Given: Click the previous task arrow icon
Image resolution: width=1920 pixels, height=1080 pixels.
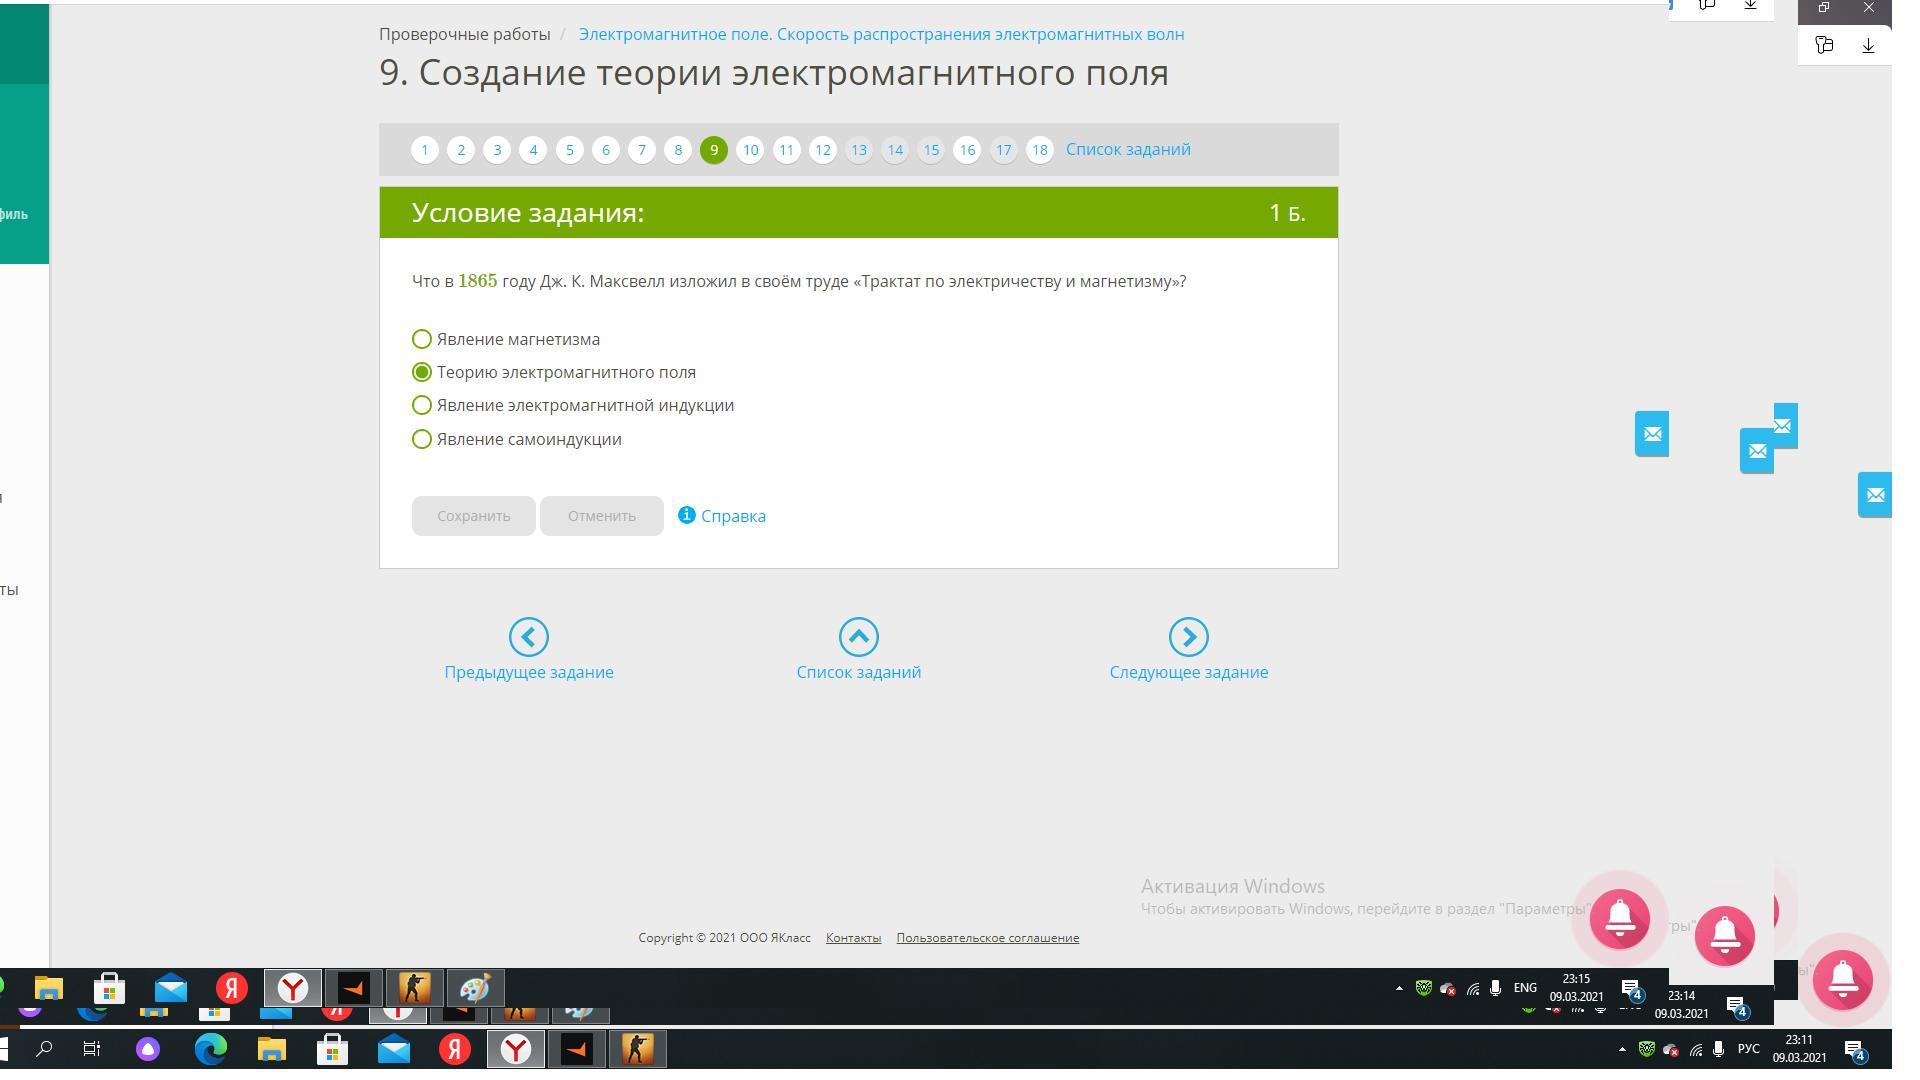Looking at the screenshot, I should pos(528,637).
